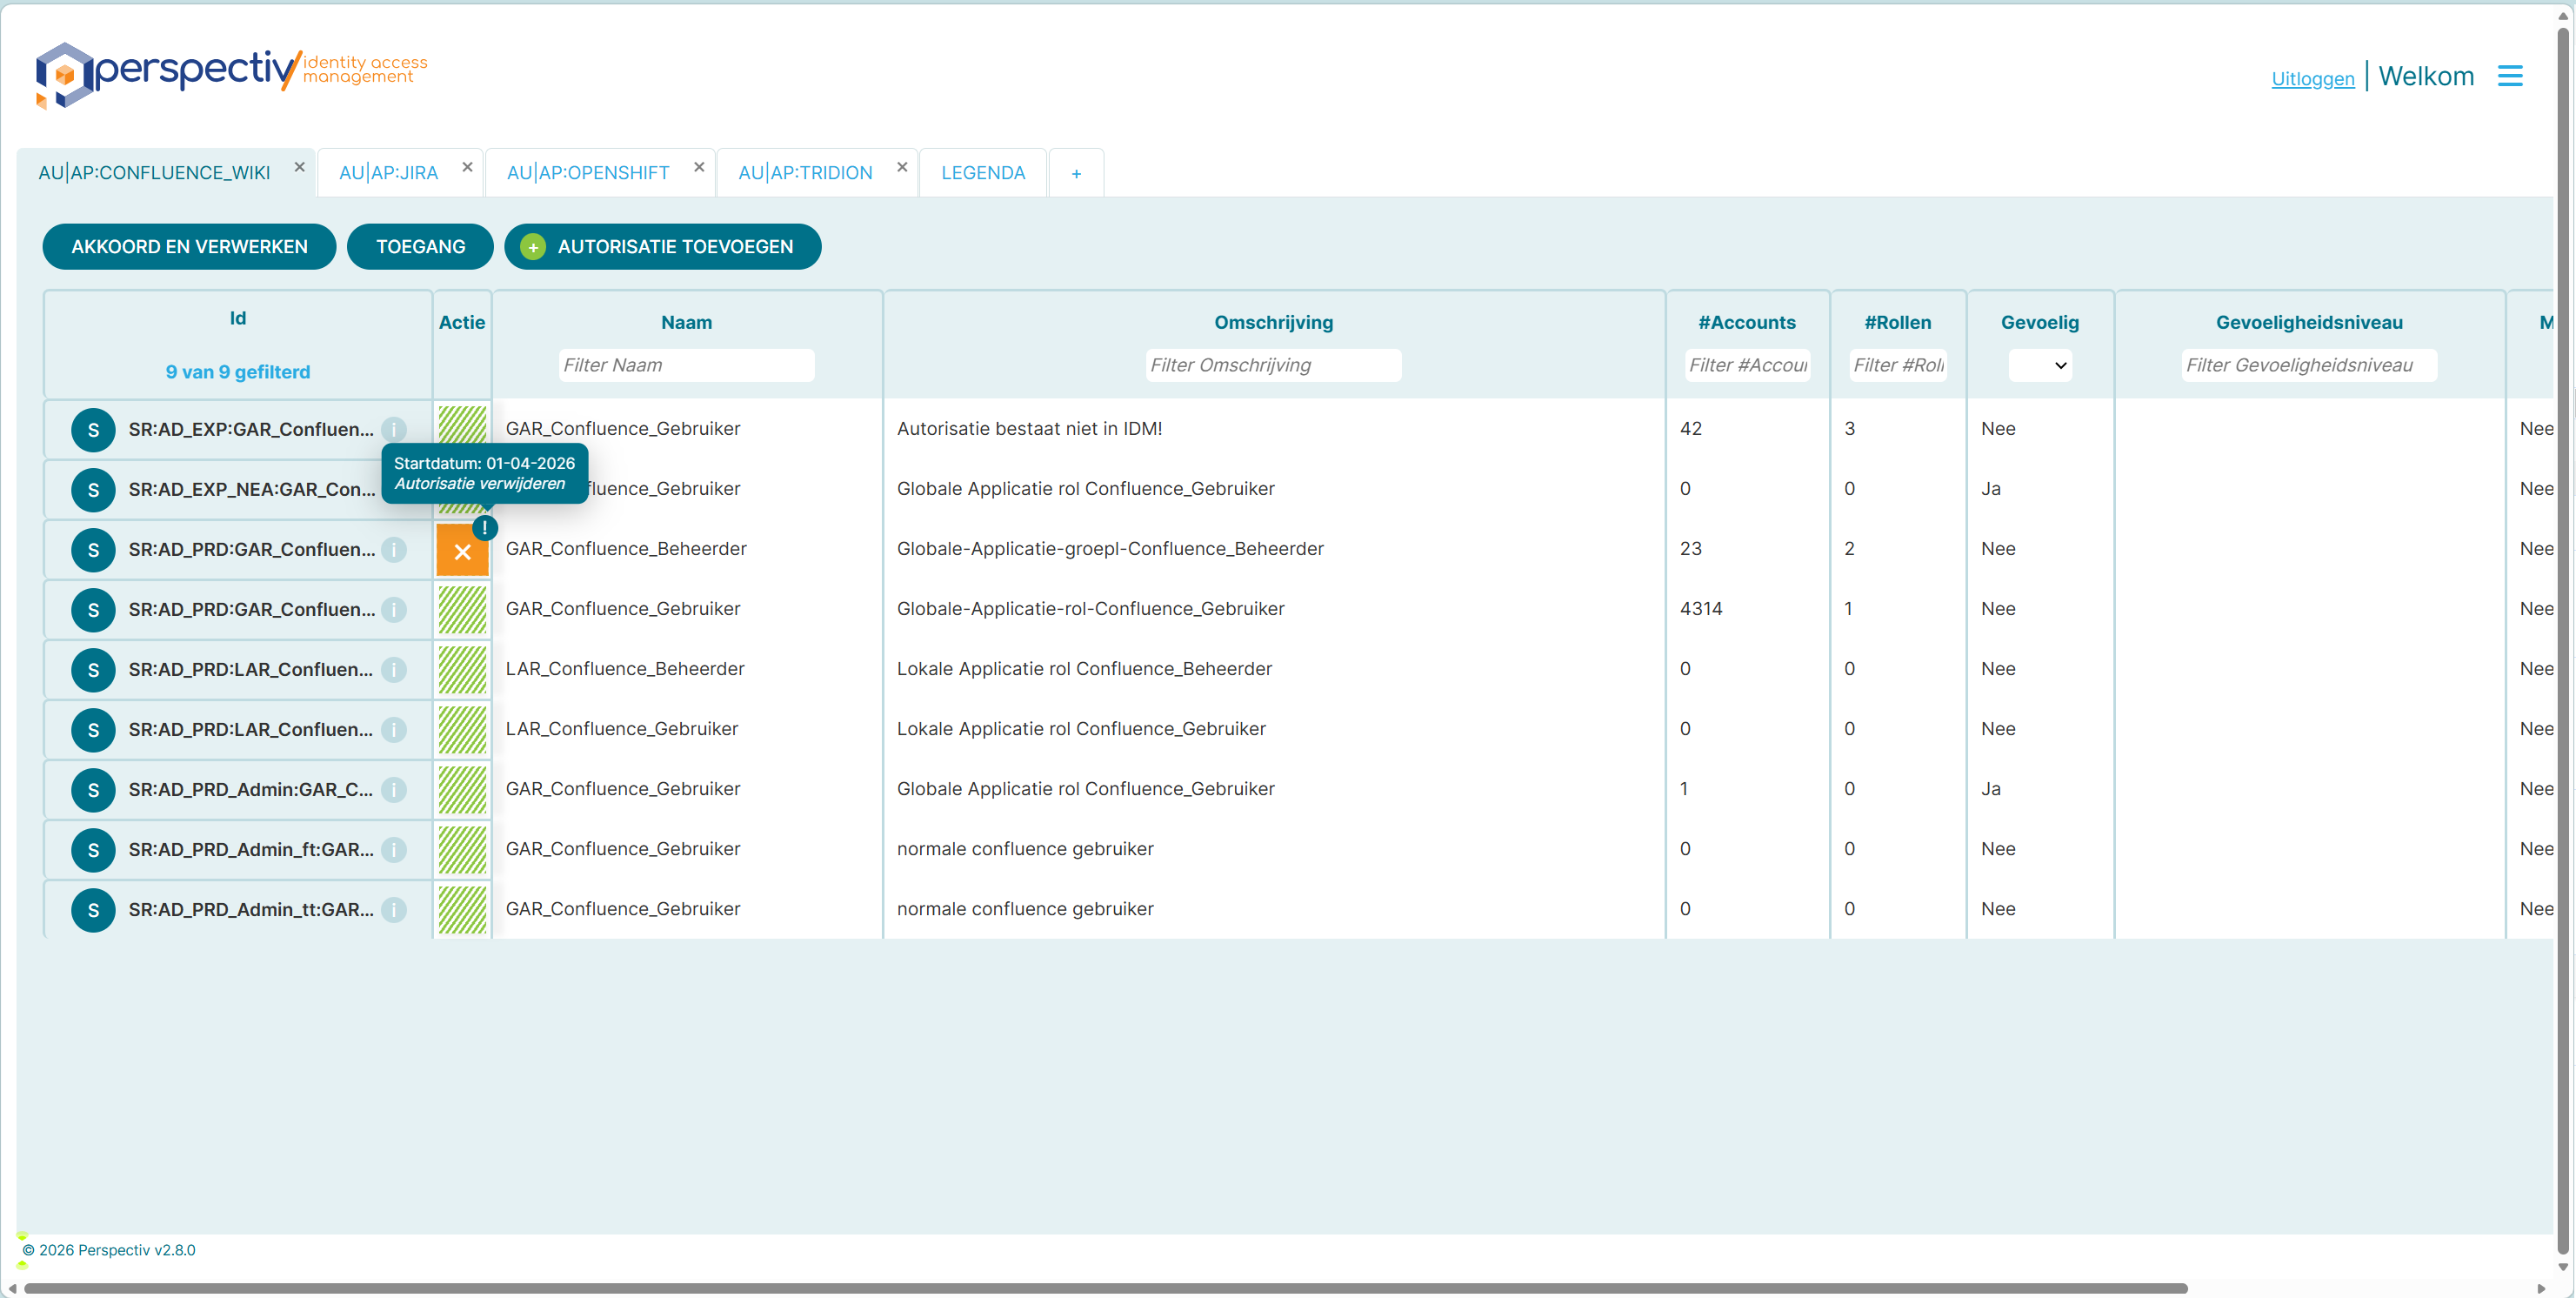Open the hamburger menu next to Welkom
The image size is (2576, 1298).
2509,76
